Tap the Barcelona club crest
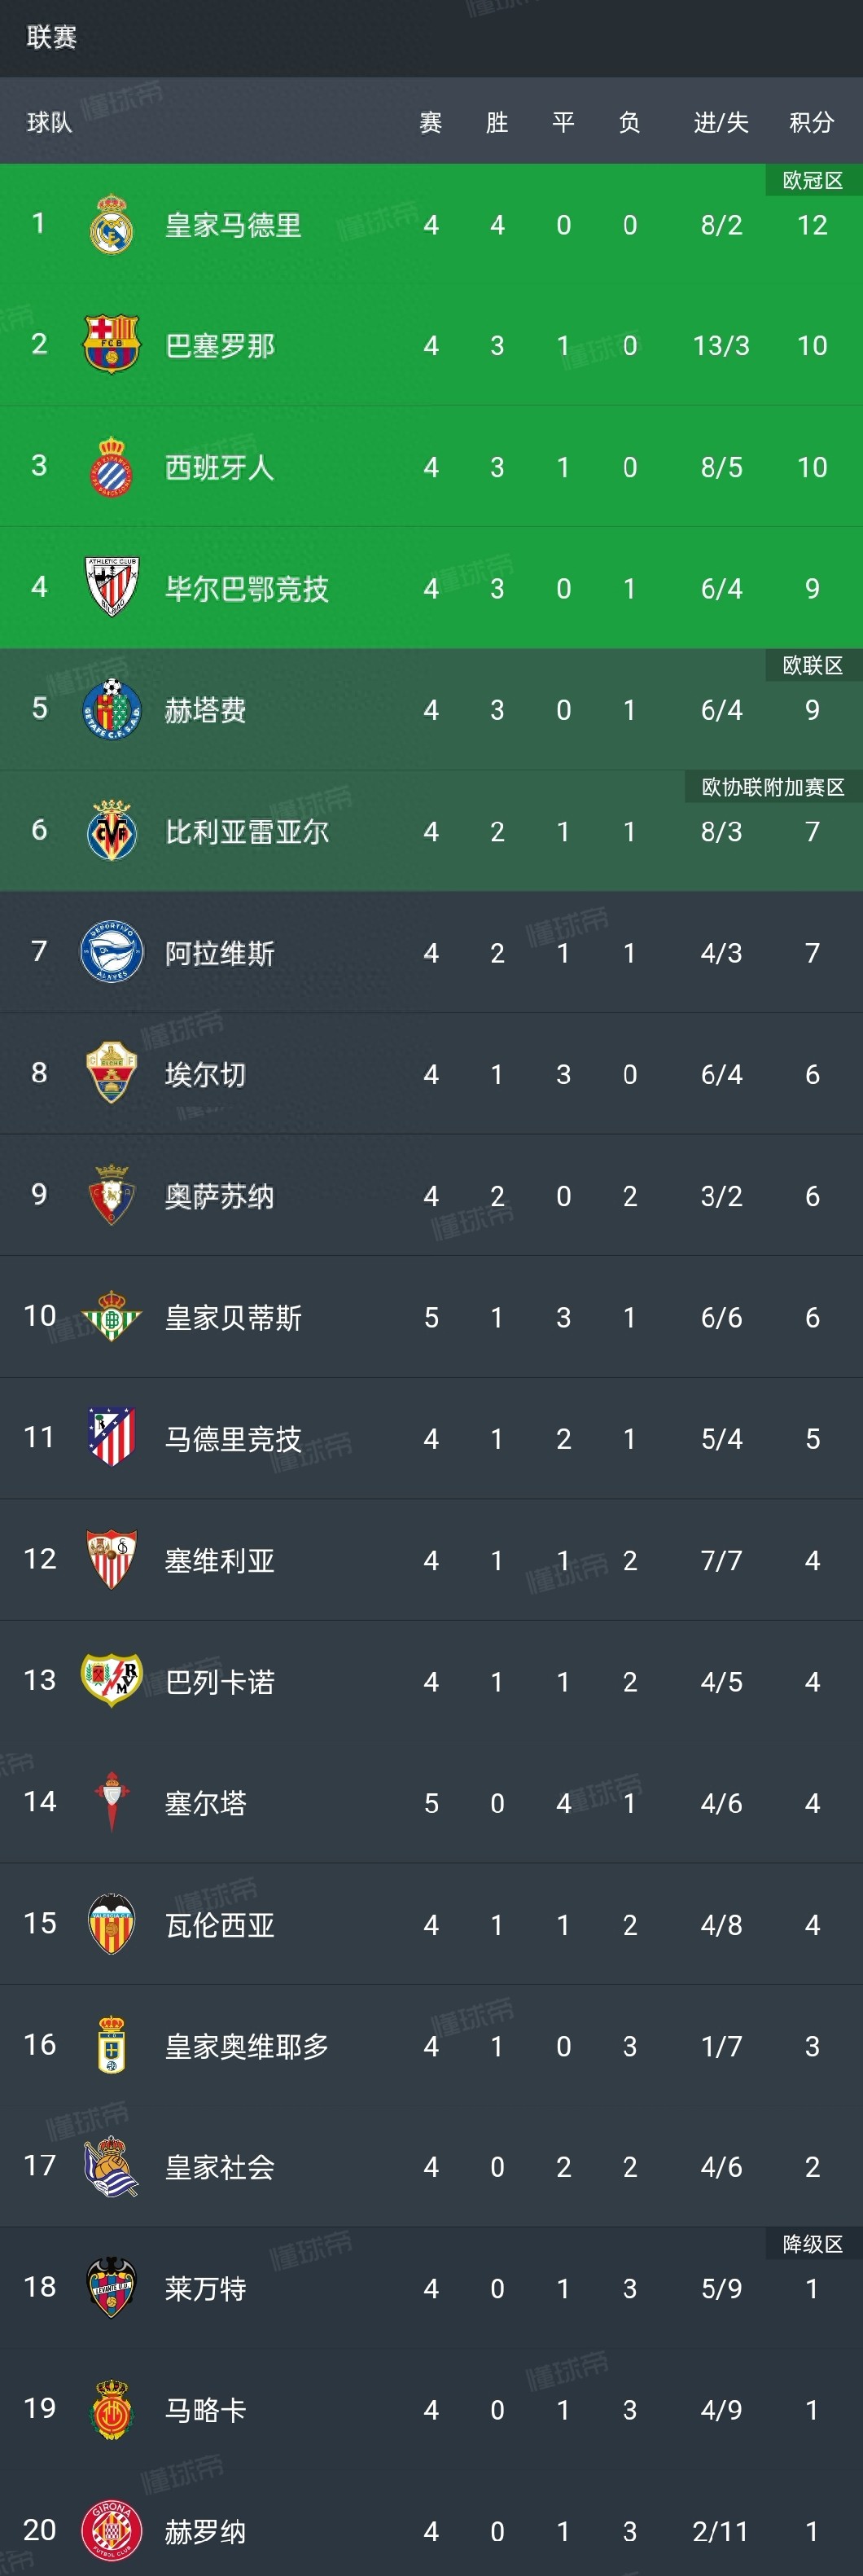This screenshot has width=863, height=2576. pos(111,345)
